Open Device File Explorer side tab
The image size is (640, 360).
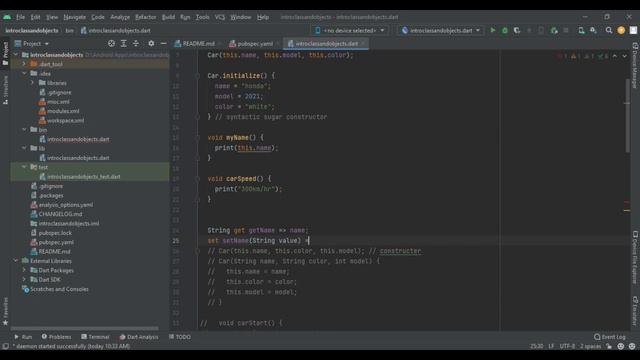[635, 257]
